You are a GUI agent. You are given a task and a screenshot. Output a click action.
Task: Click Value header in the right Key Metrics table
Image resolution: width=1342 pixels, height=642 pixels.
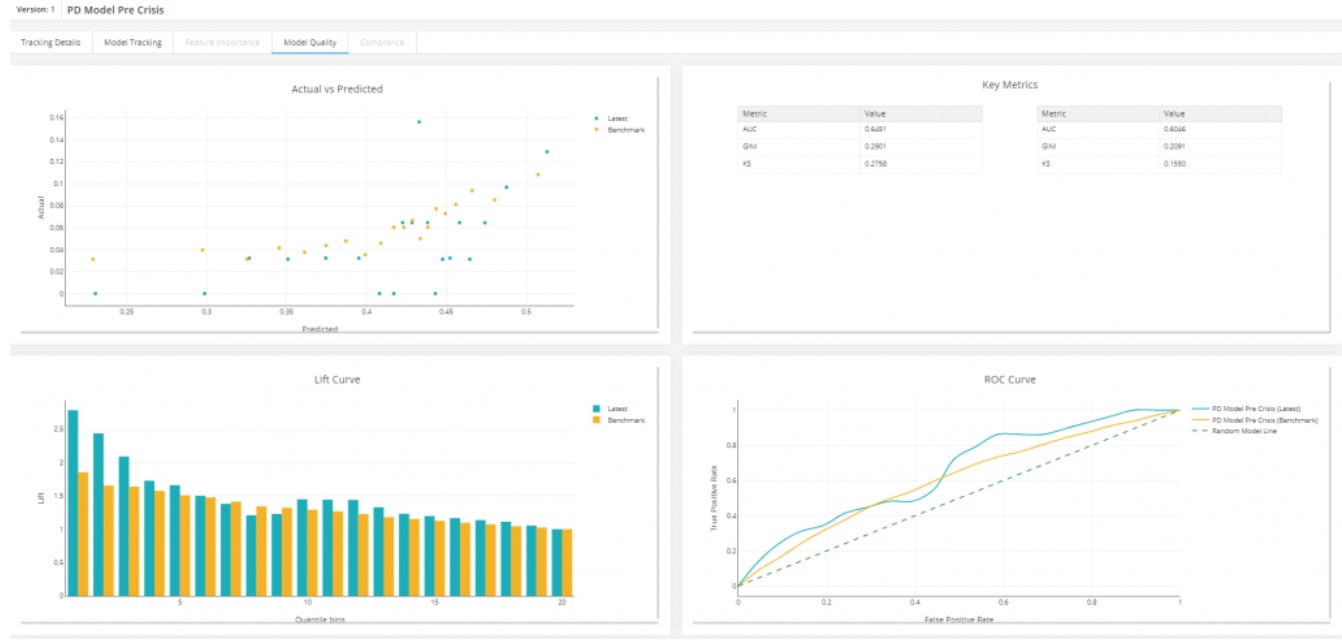pyautogui.click(x=1174, y=114)
